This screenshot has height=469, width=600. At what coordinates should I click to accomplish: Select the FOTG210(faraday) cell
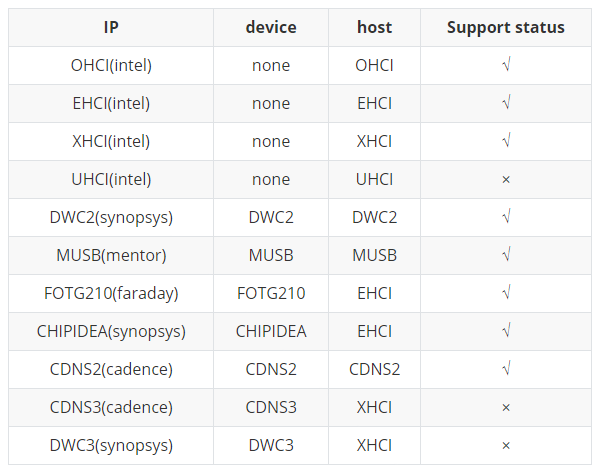(111, 293)
